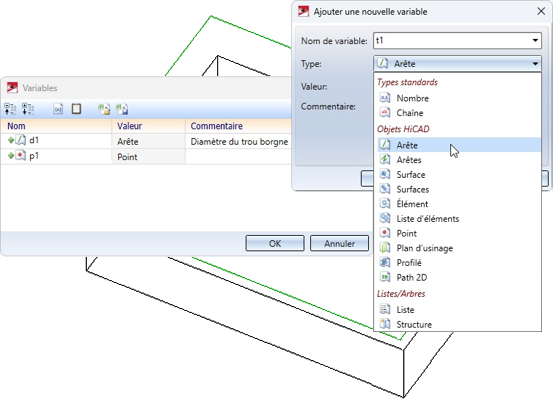Click the expand-all icon in the Variables toolbar
Screen dimensions: 553x400
coord(28,109)
